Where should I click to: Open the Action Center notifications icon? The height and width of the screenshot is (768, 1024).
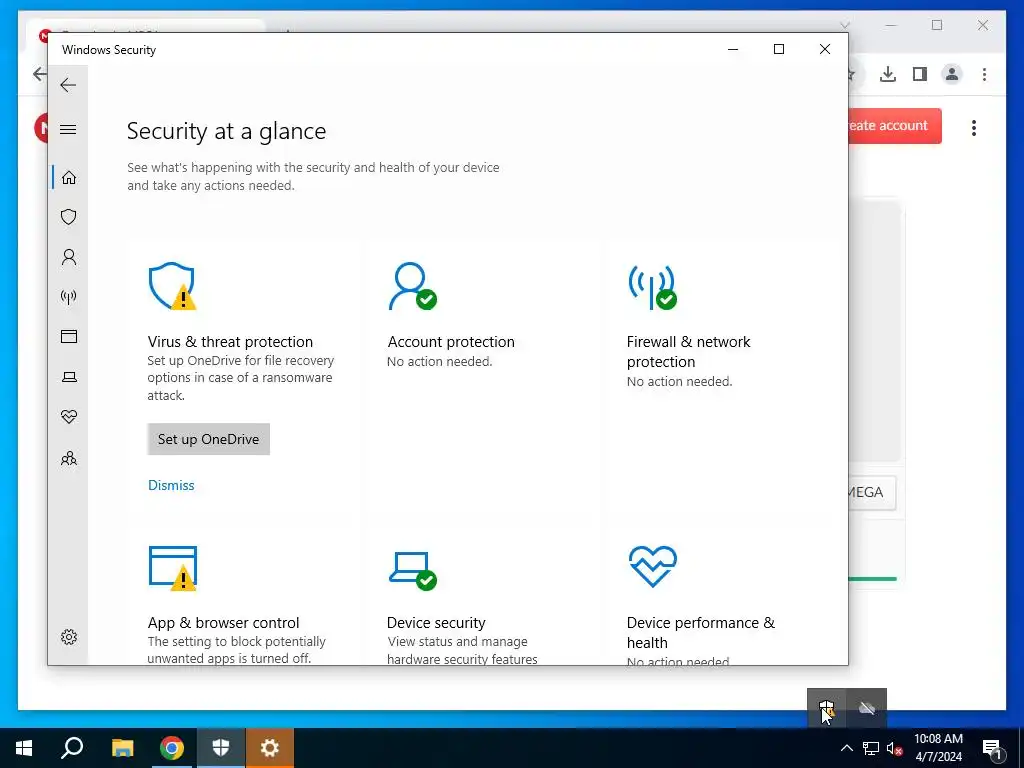coord(993,748)
